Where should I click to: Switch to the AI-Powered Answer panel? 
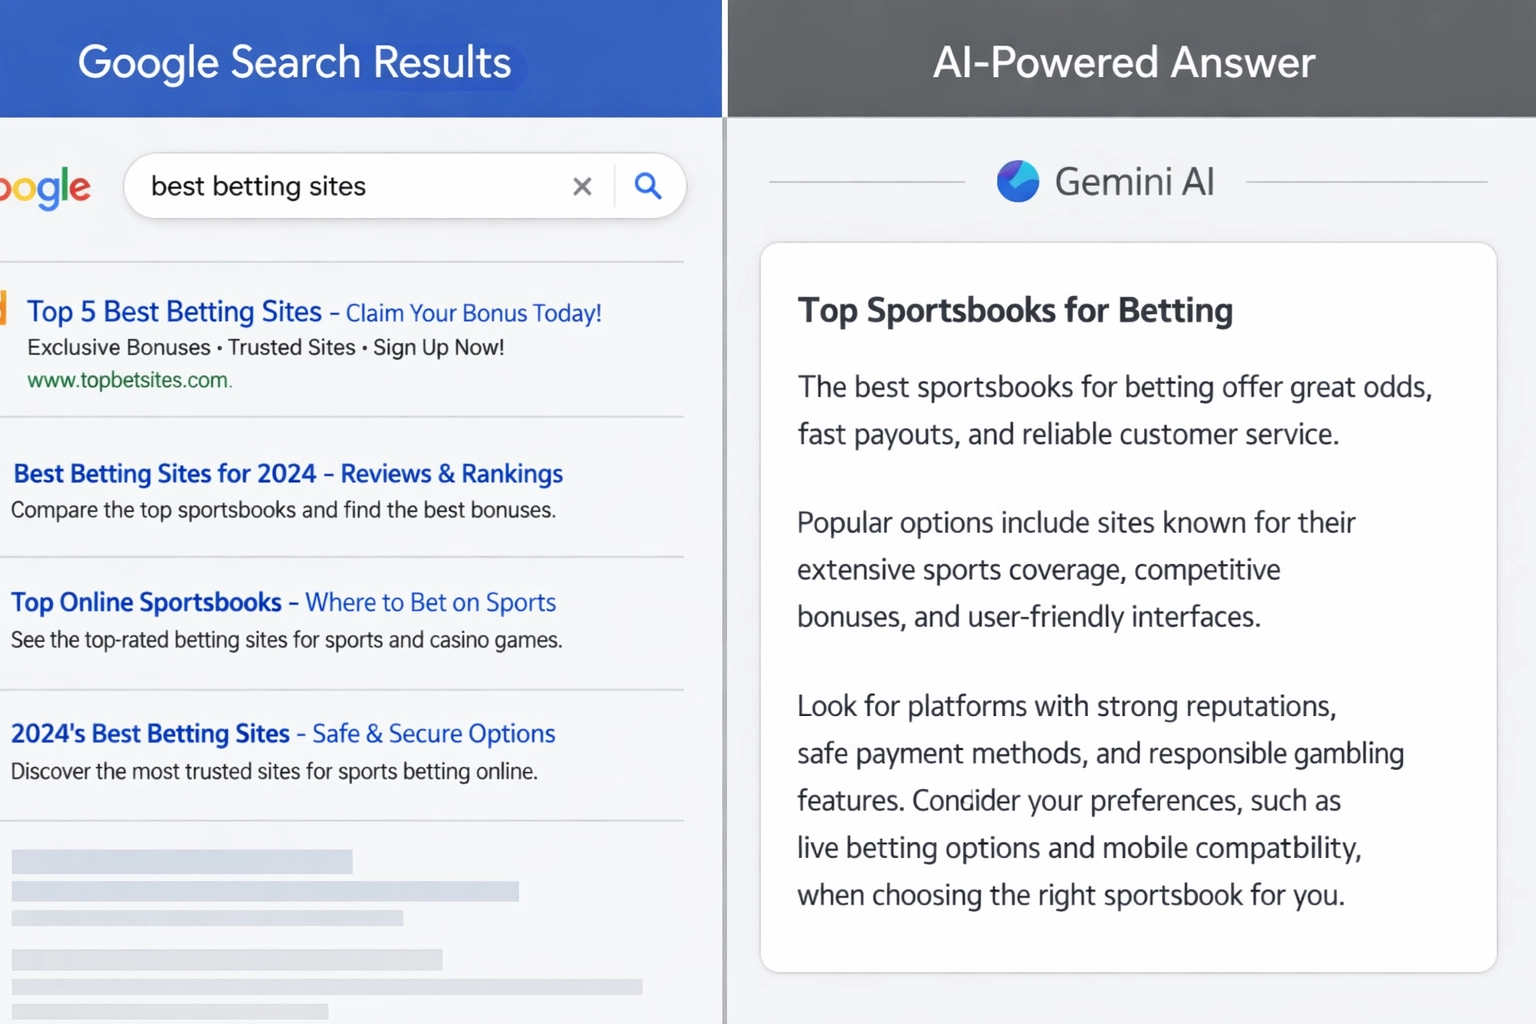1123,61
